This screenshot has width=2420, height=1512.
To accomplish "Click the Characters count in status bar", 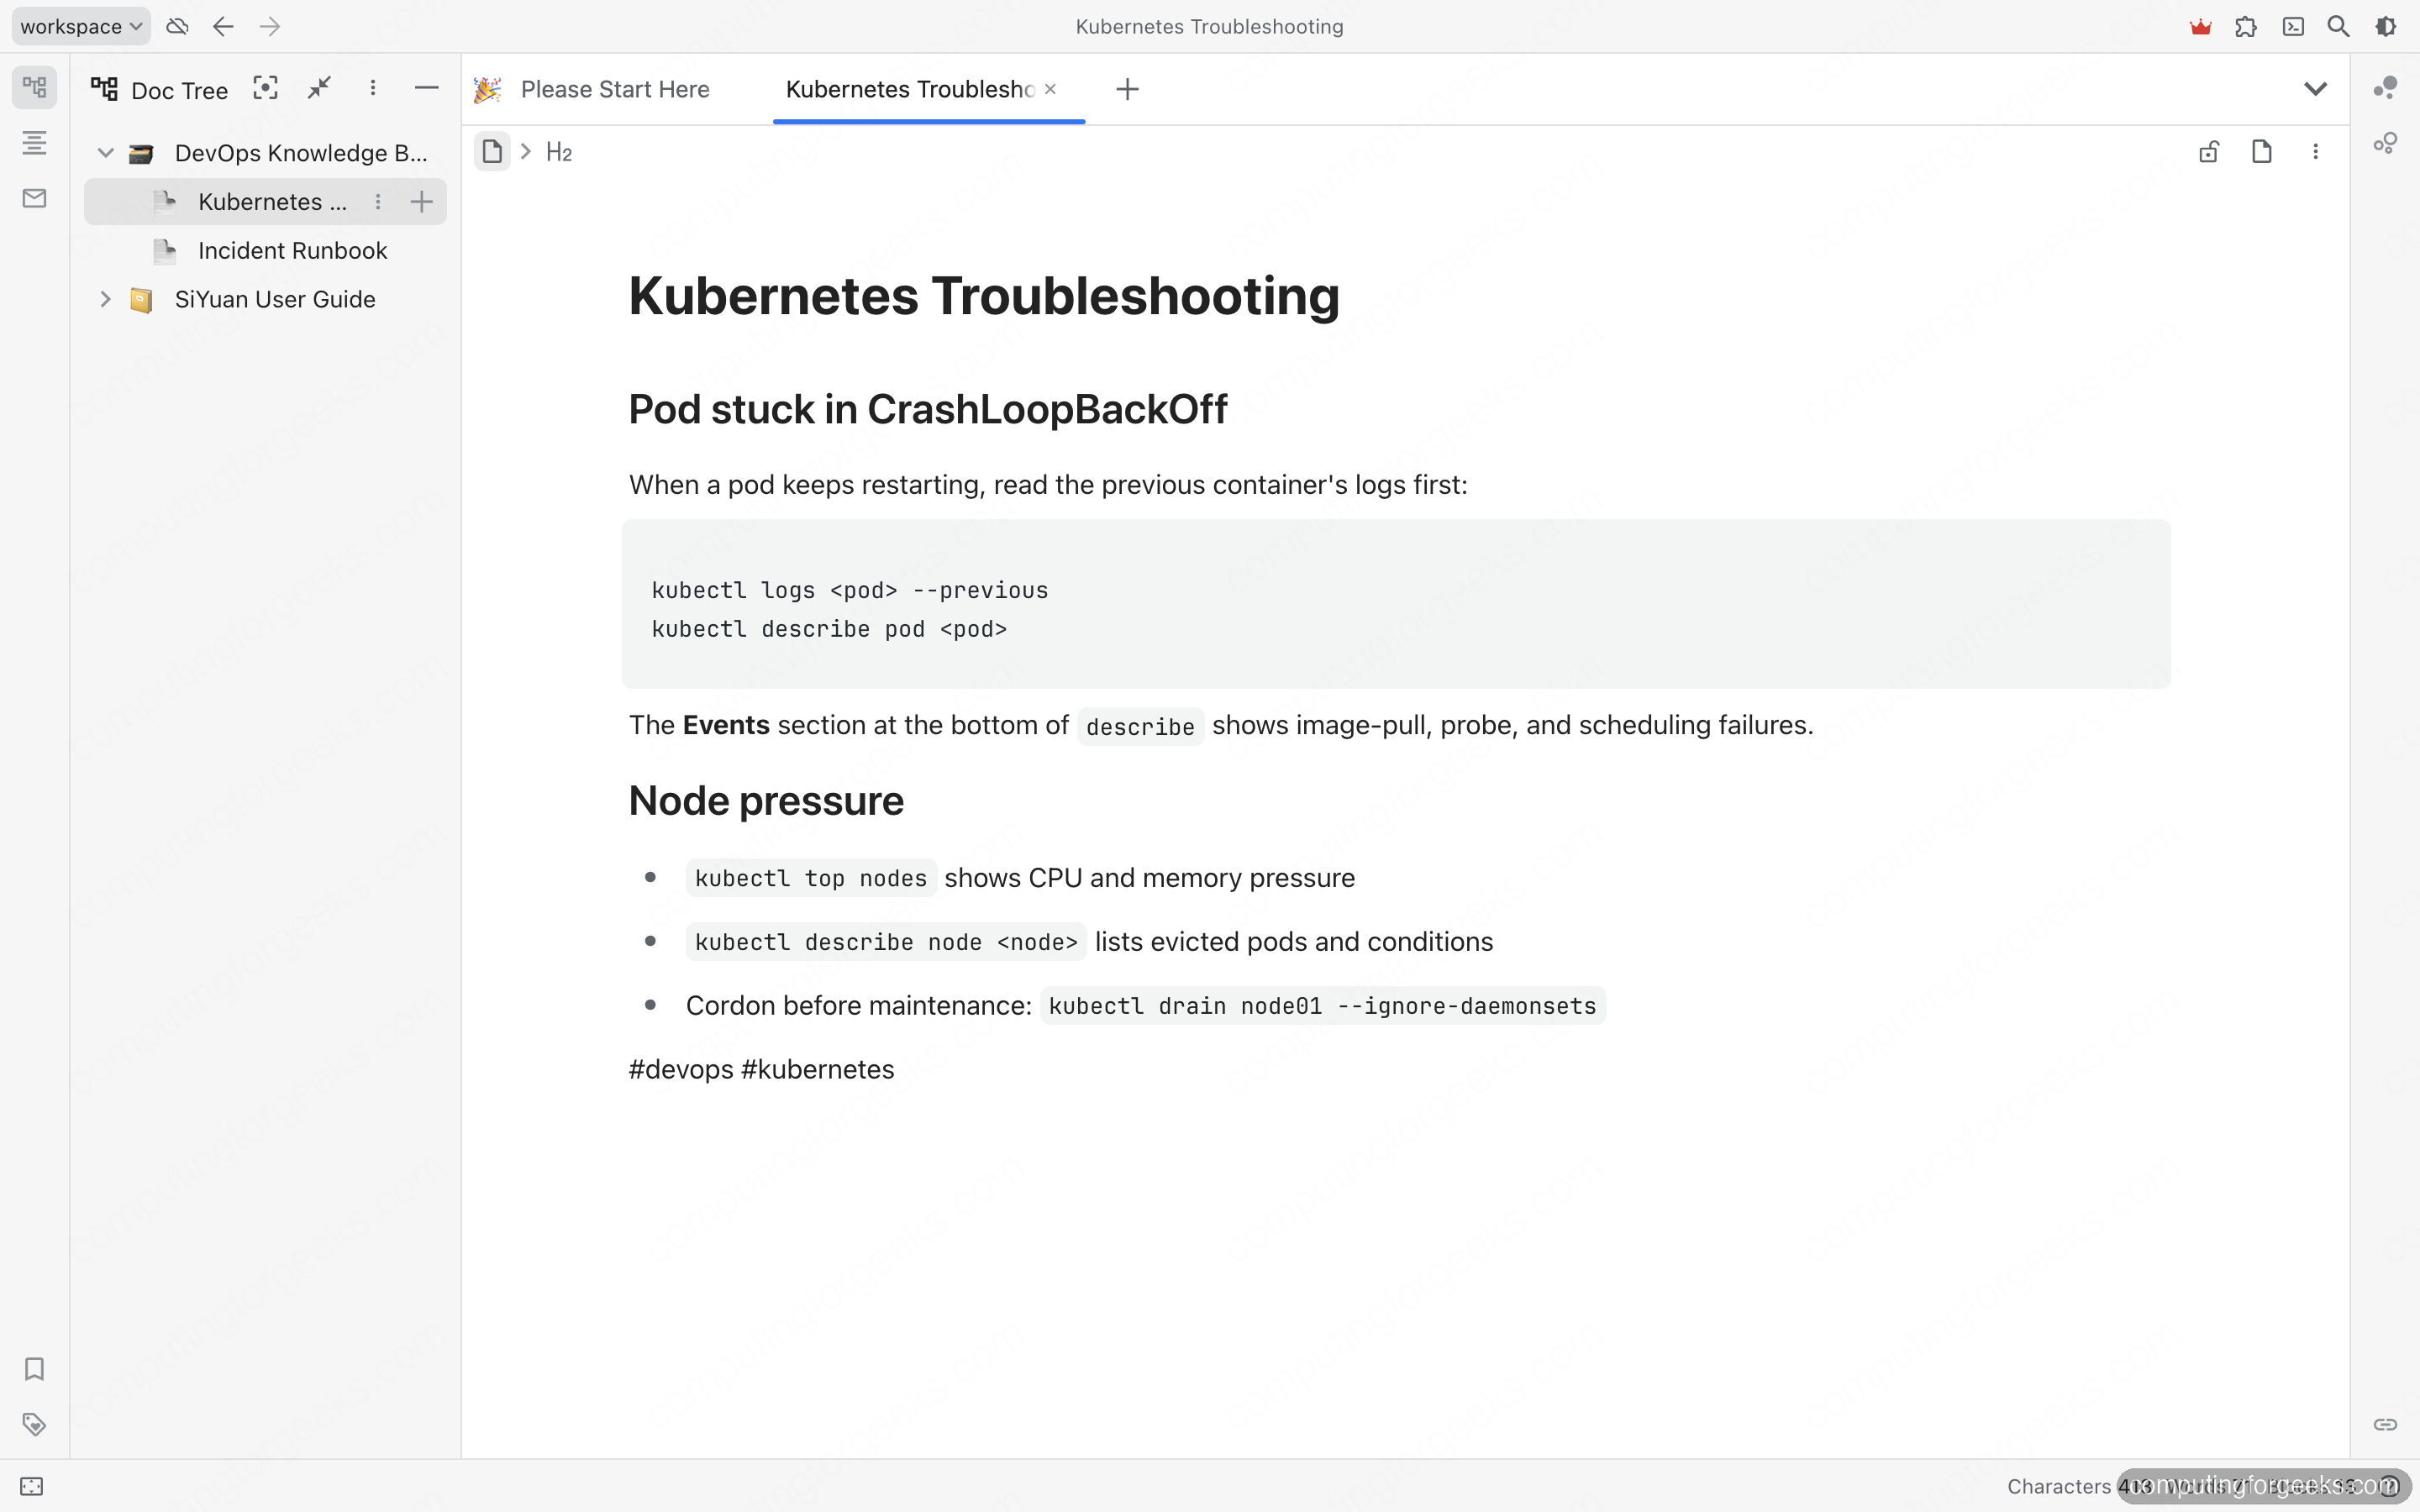I will [2080, 1487].
